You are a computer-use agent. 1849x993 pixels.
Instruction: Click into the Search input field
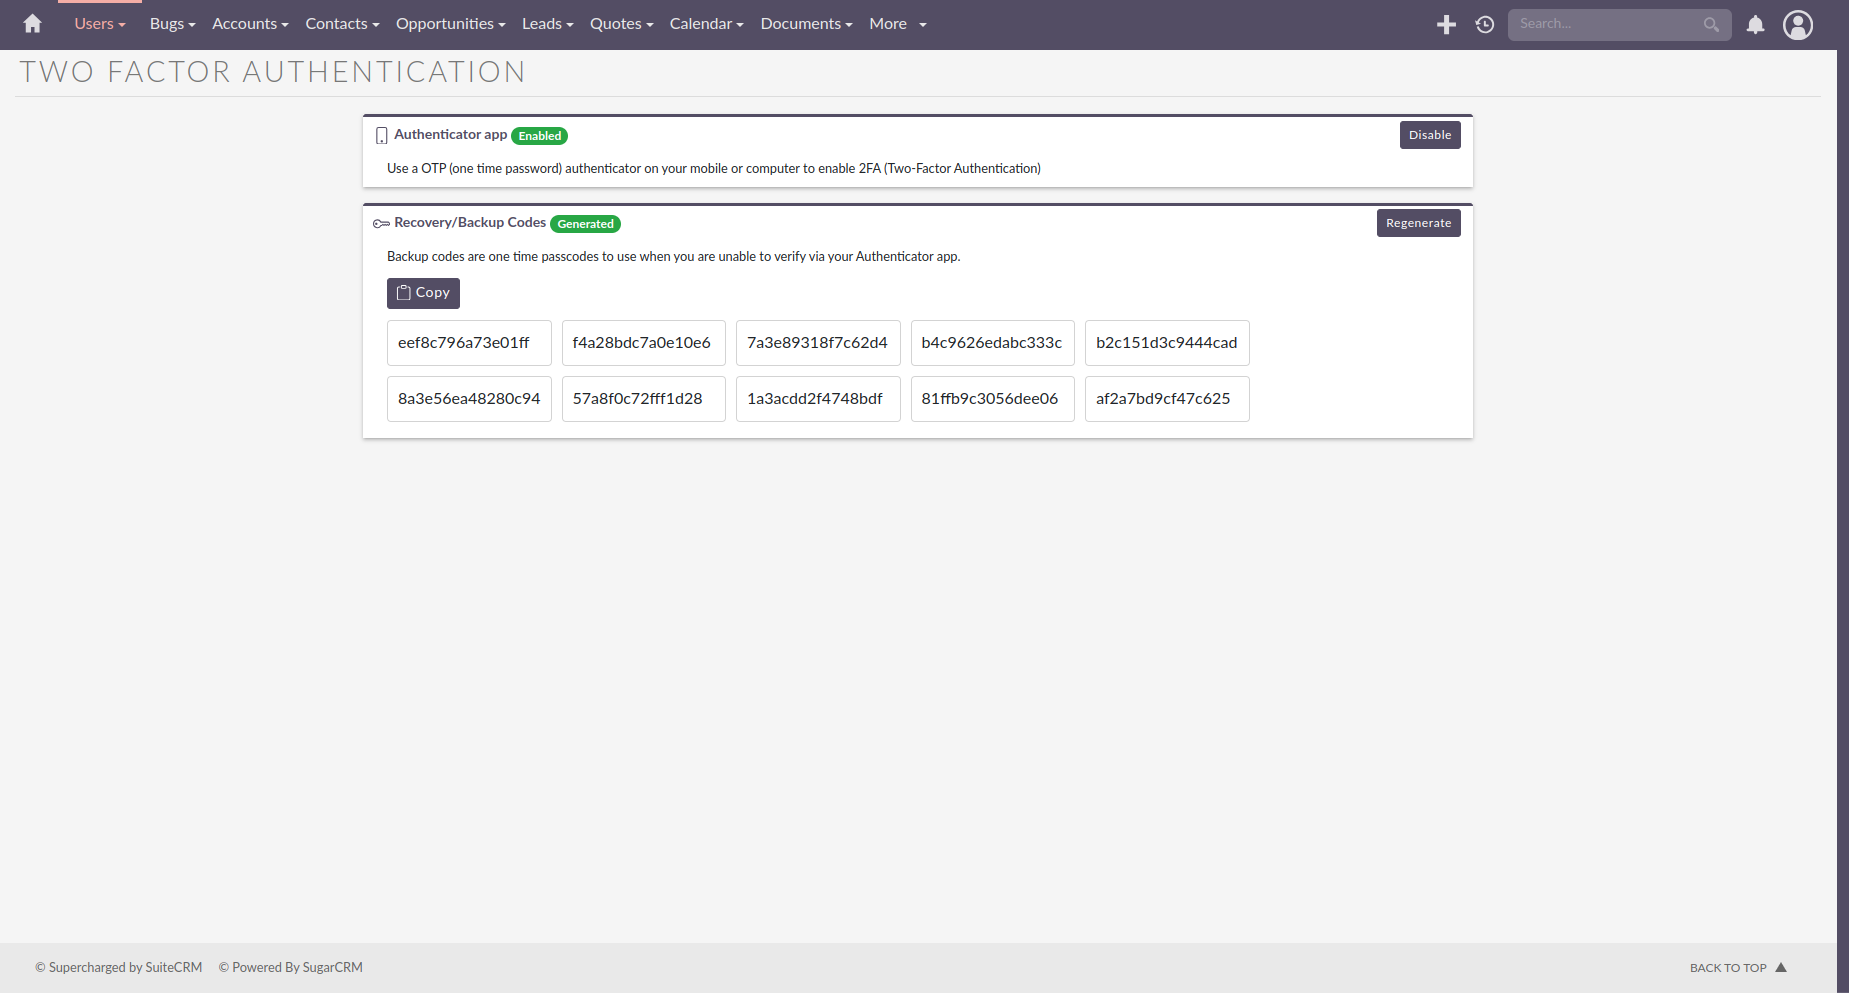click(x=1605, y=24)
